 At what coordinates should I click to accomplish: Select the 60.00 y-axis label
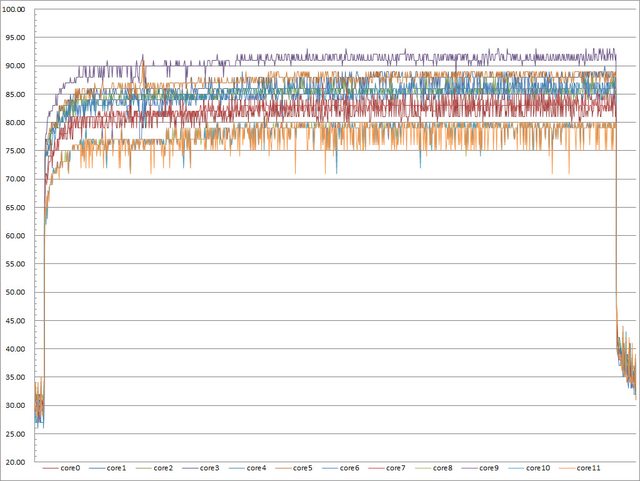(x=17, y=236)
